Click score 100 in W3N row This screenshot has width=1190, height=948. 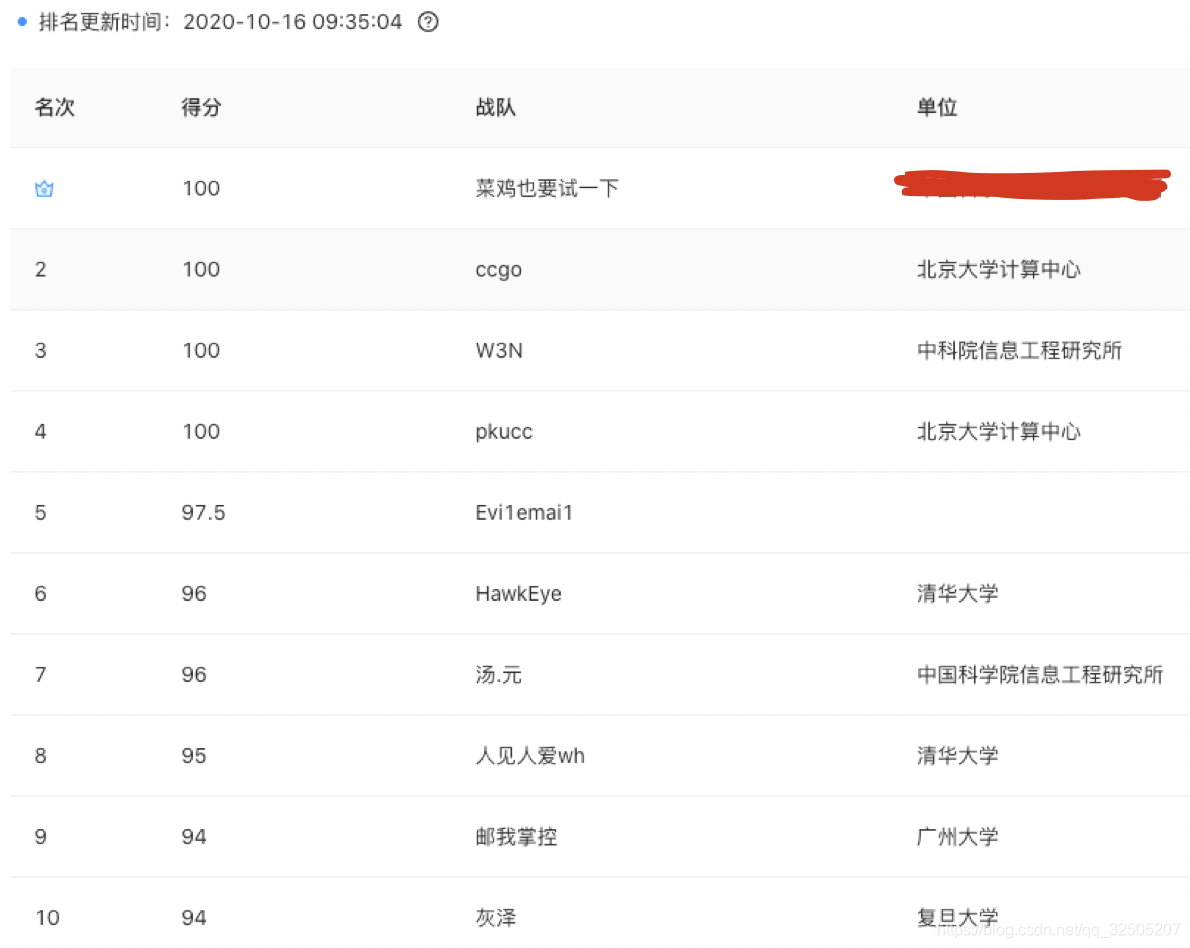click(x=201, y=351)
